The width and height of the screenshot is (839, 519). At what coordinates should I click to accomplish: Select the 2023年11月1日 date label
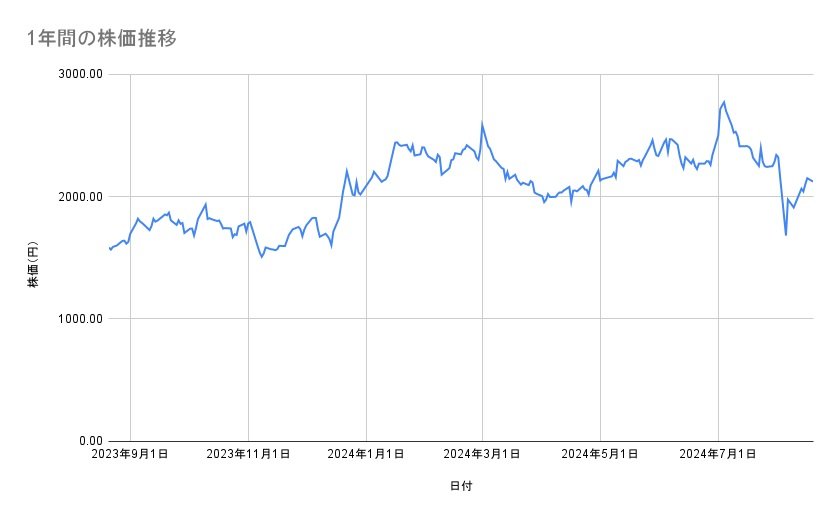(249, 455)
